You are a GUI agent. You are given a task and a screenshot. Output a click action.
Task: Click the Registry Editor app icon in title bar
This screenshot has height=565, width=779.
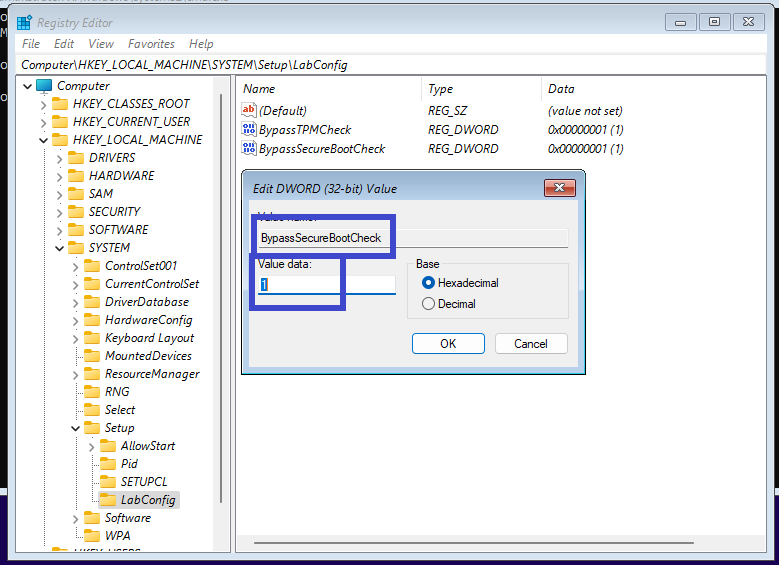pos(24,22)
